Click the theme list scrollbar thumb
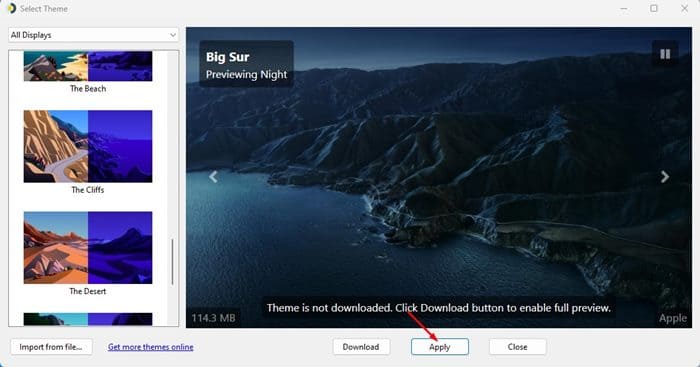 172,262
